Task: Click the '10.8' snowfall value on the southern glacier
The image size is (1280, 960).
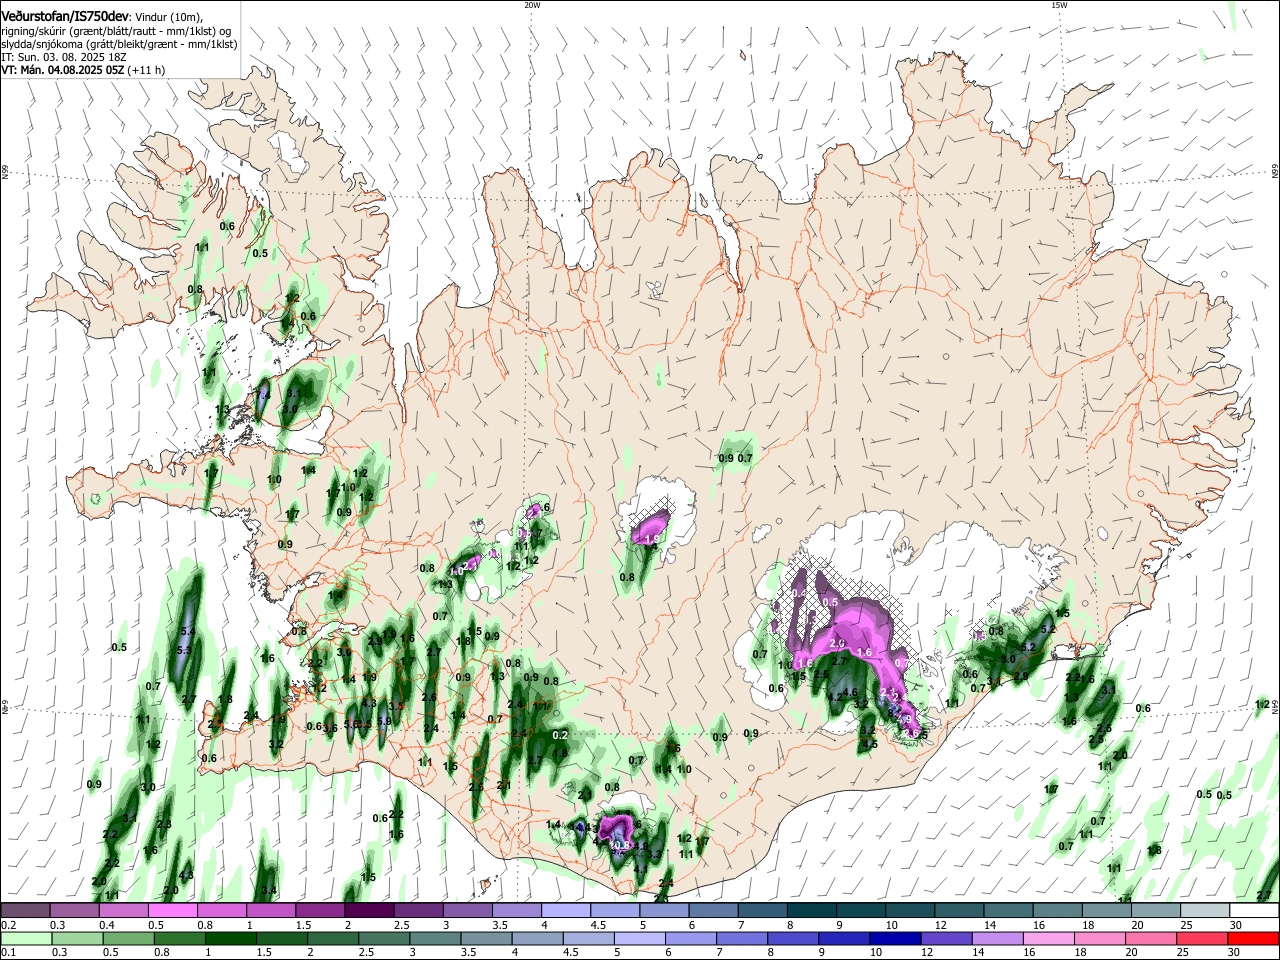Action: (620, 846)
